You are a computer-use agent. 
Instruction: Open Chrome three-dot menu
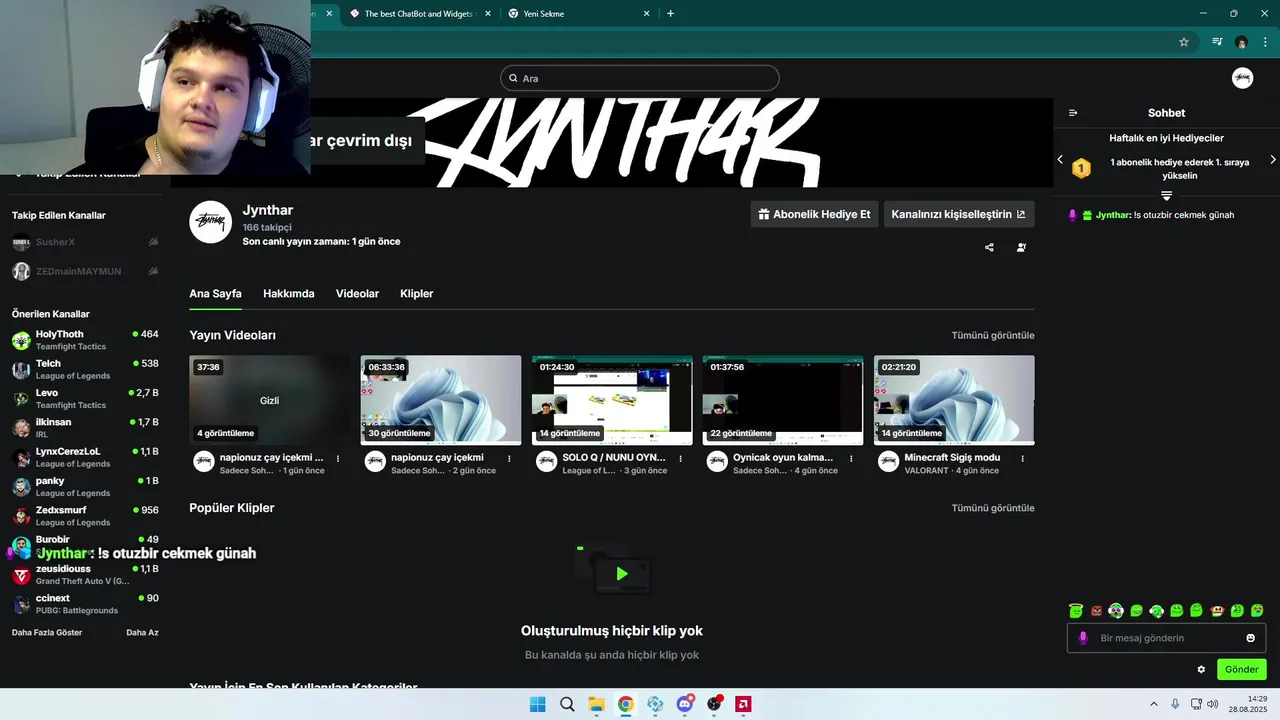click(1266, 42)
